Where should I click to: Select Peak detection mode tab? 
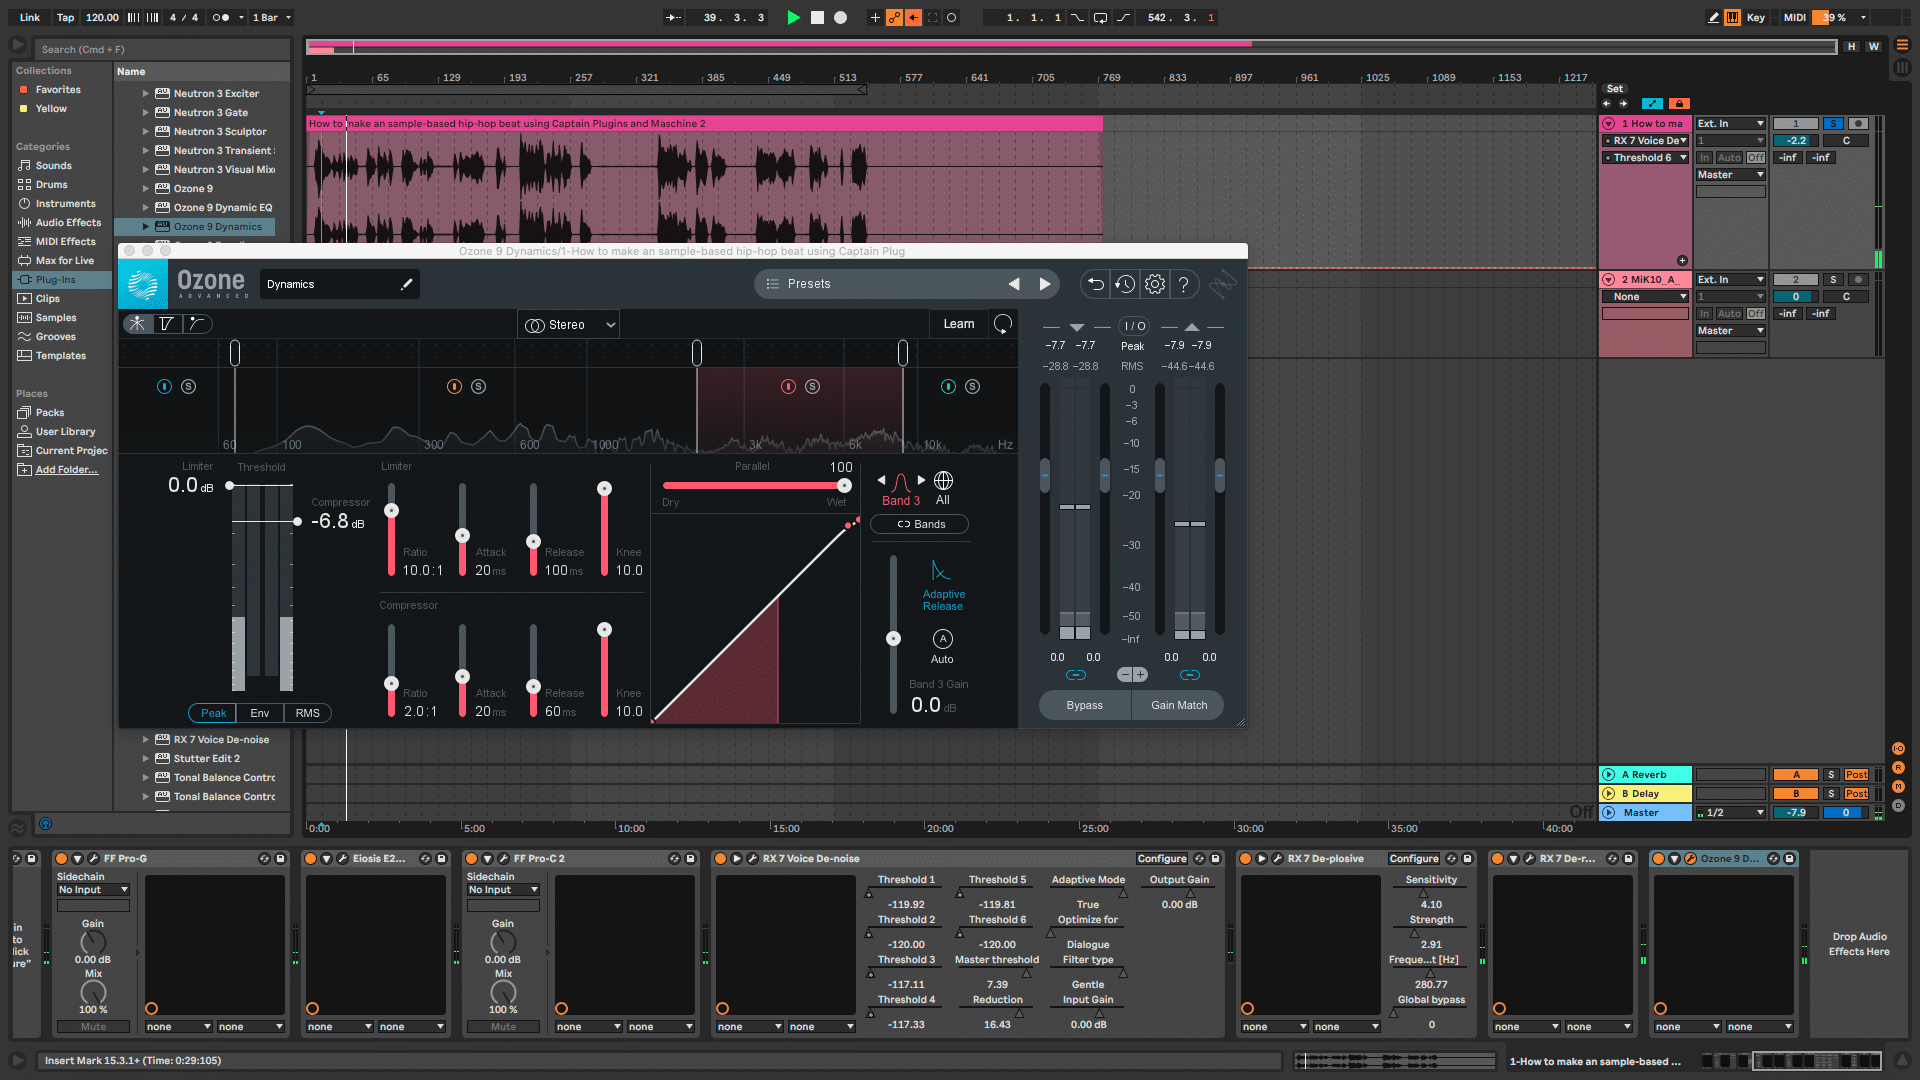[x=213, y=713]
